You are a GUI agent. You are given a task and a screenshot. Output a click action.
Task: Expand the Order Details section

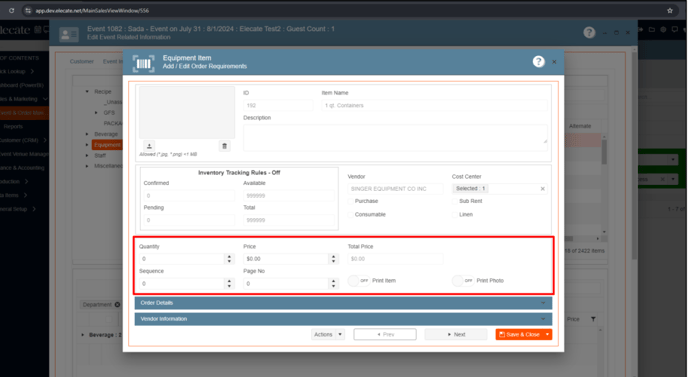(x=343, y=303)
